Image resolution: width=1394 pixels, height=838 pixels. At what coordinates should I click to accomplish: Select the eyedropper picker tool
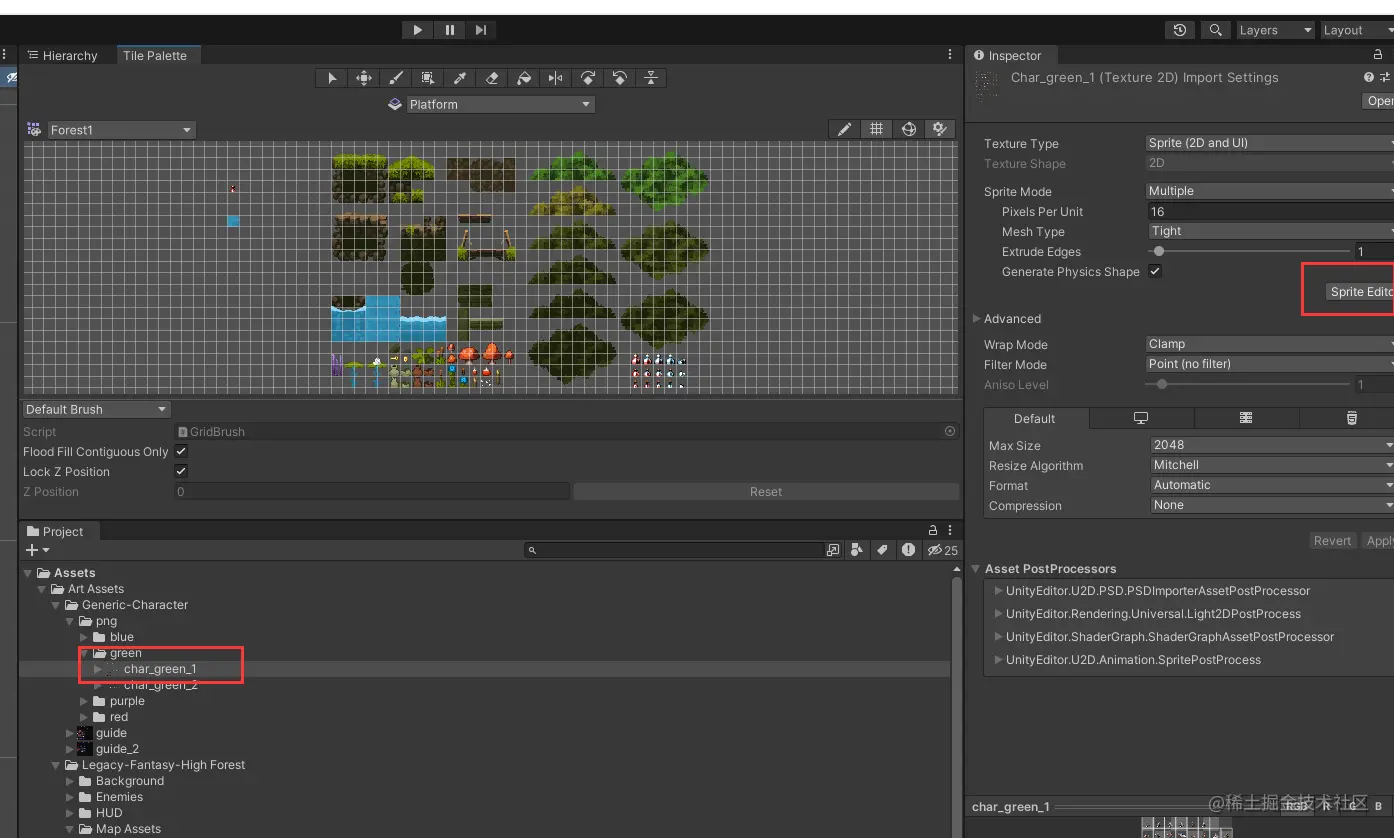tap(460, 78)
